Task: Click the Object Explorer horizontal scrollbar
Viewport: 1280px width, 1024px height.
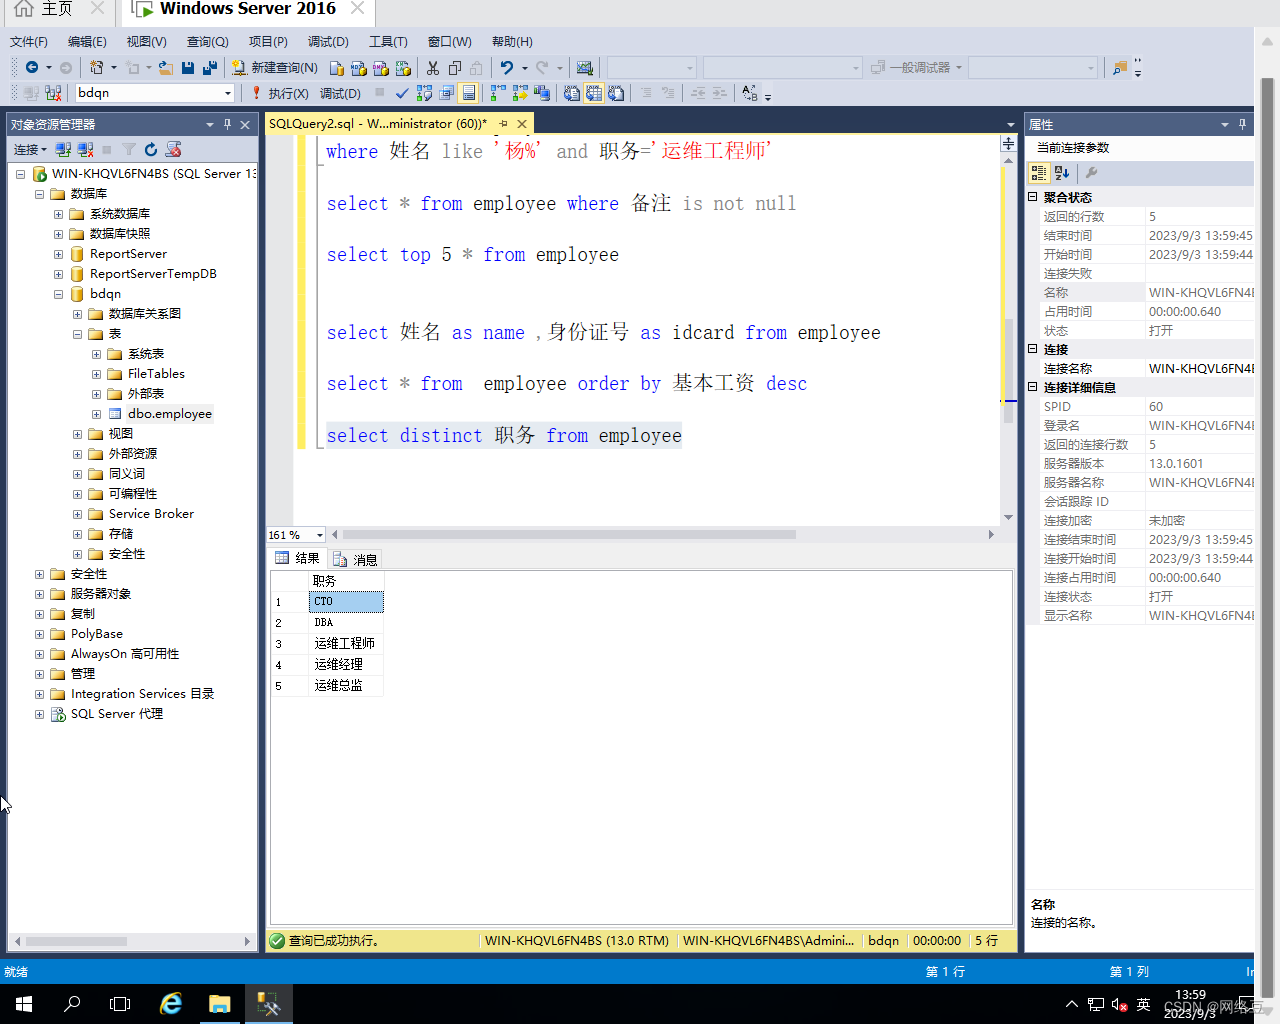Action: [76, 941]
